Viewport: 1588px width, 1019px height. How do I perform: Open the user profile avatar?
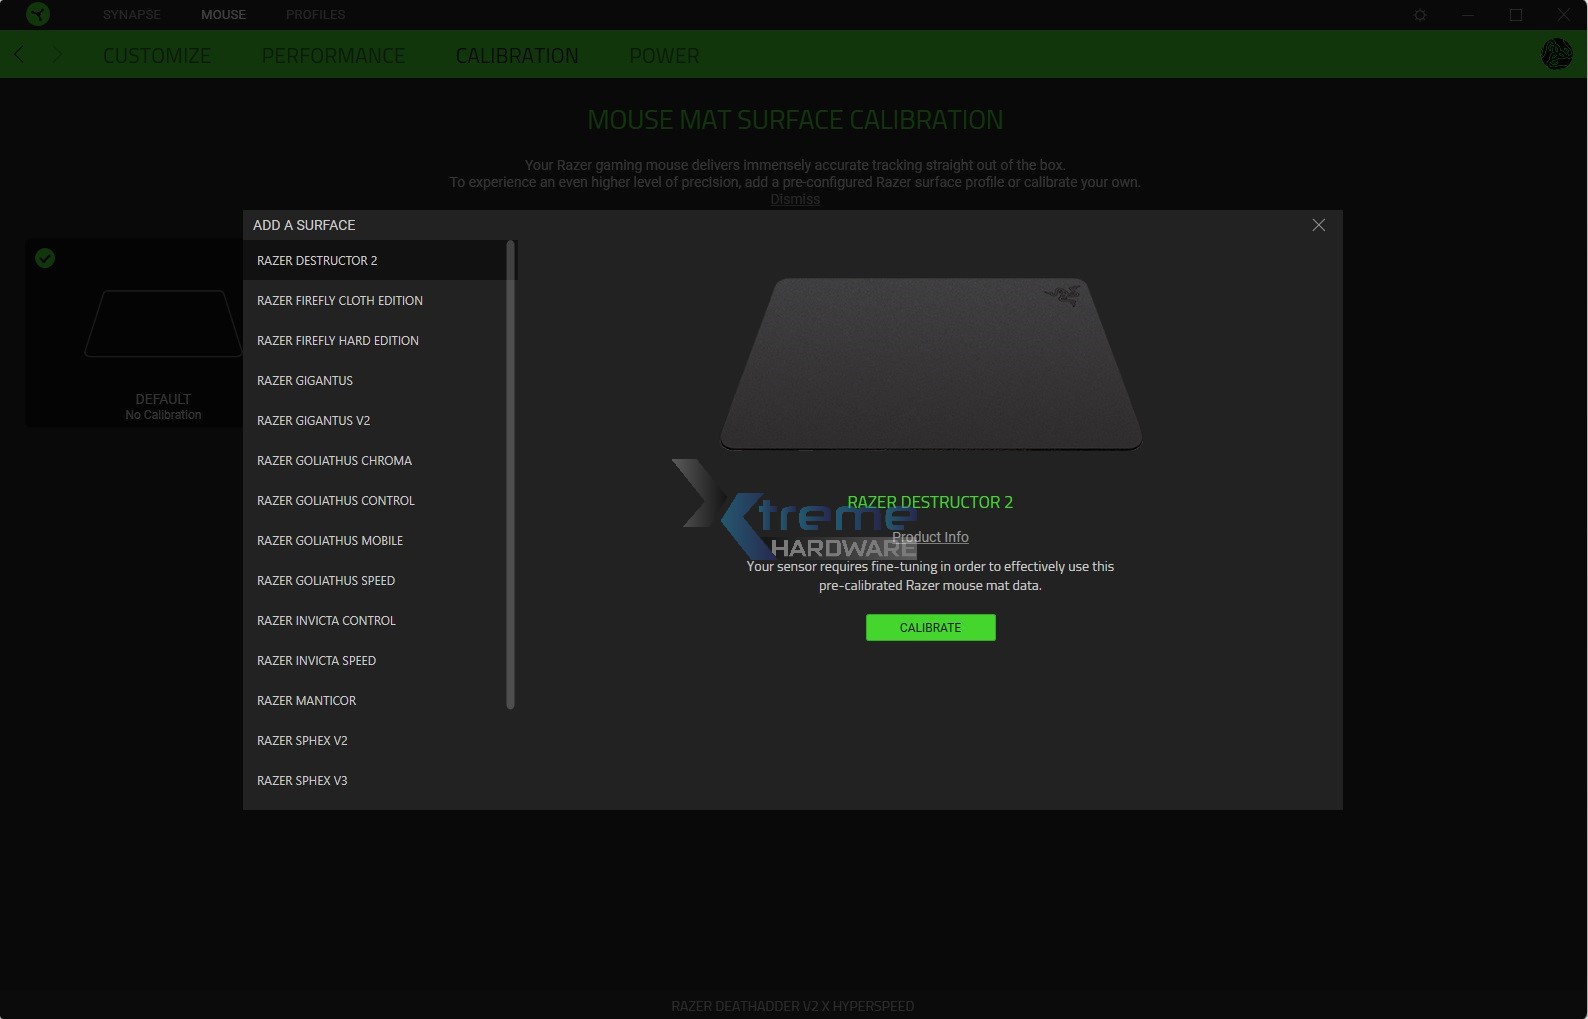coord(1556,54)
